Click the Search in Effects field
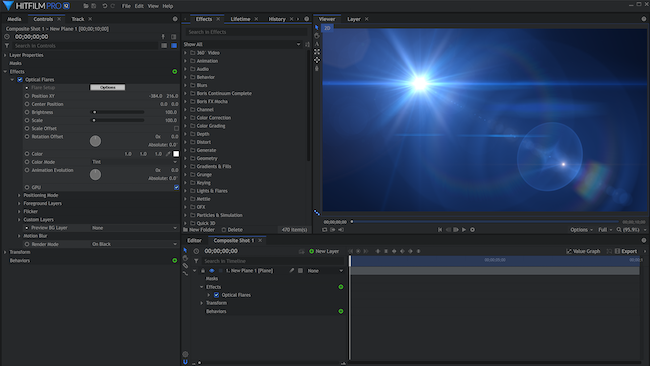The height and width of the screenshot is (366, 650). click(x=247, y=32)
